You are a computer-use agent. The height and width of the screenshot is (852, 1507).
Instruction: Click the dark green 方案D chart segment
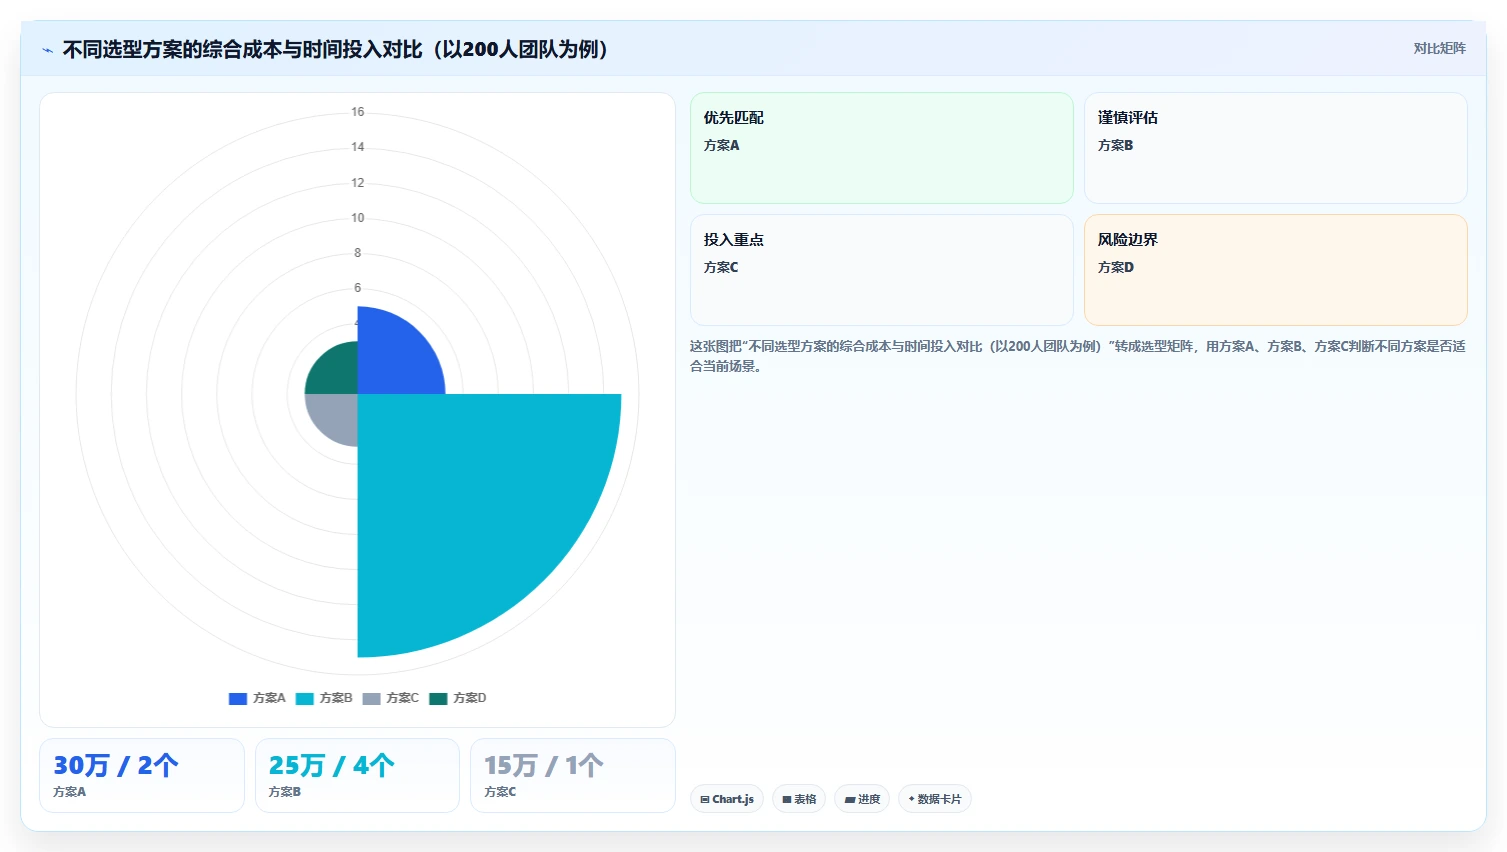pyautogui.click(x=336, y=373)
